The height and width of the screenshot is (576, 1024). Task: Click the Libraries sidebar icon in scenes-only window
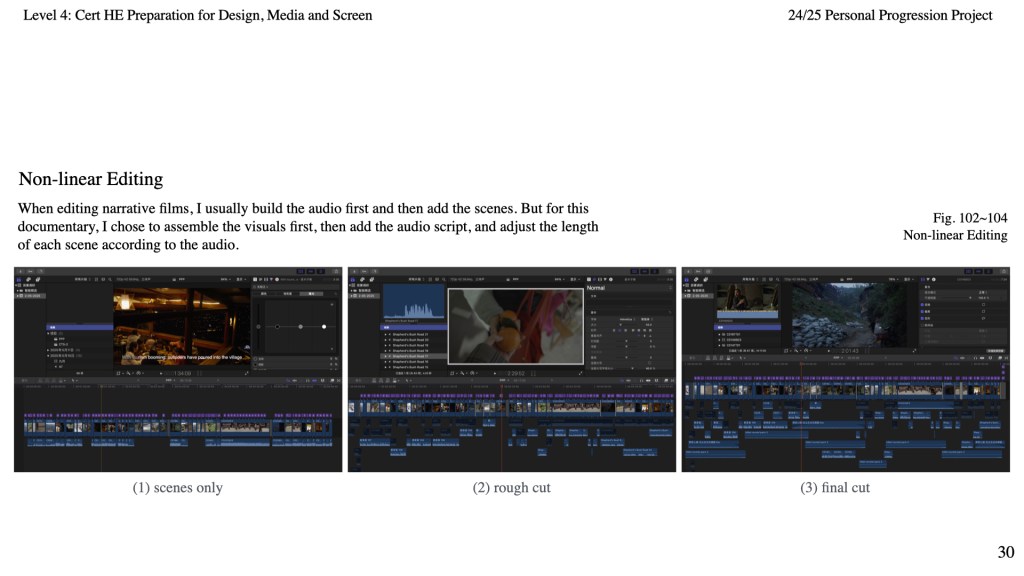tap(19, 279)
